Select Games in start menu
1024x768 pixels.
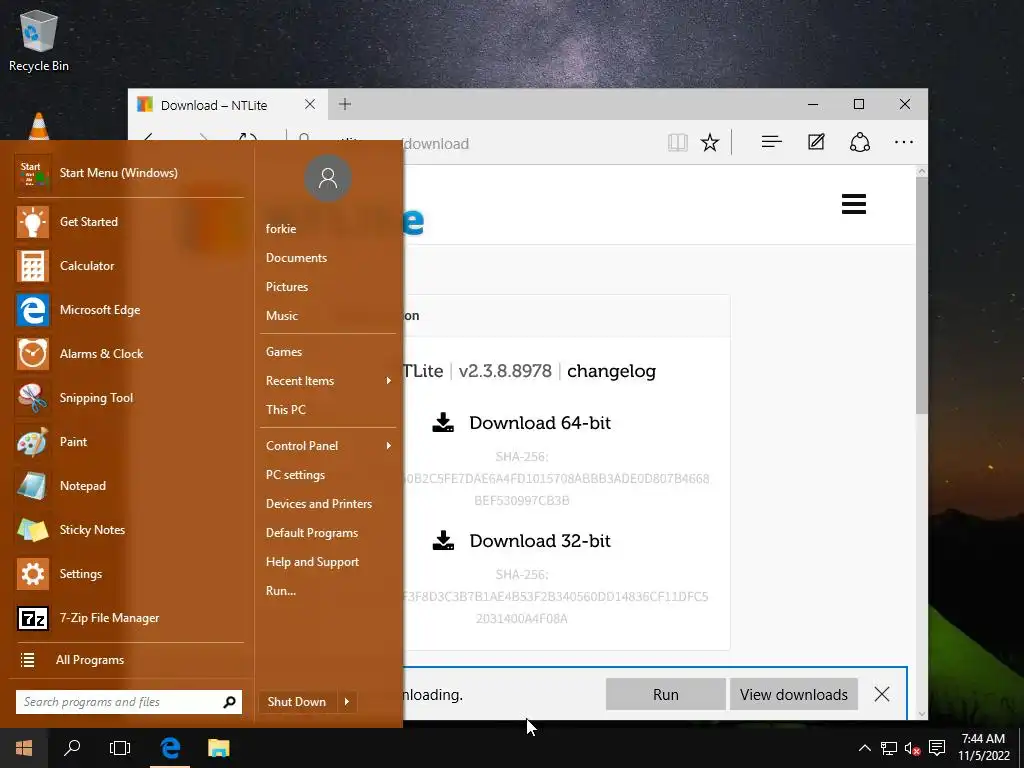tap(283, 351)
